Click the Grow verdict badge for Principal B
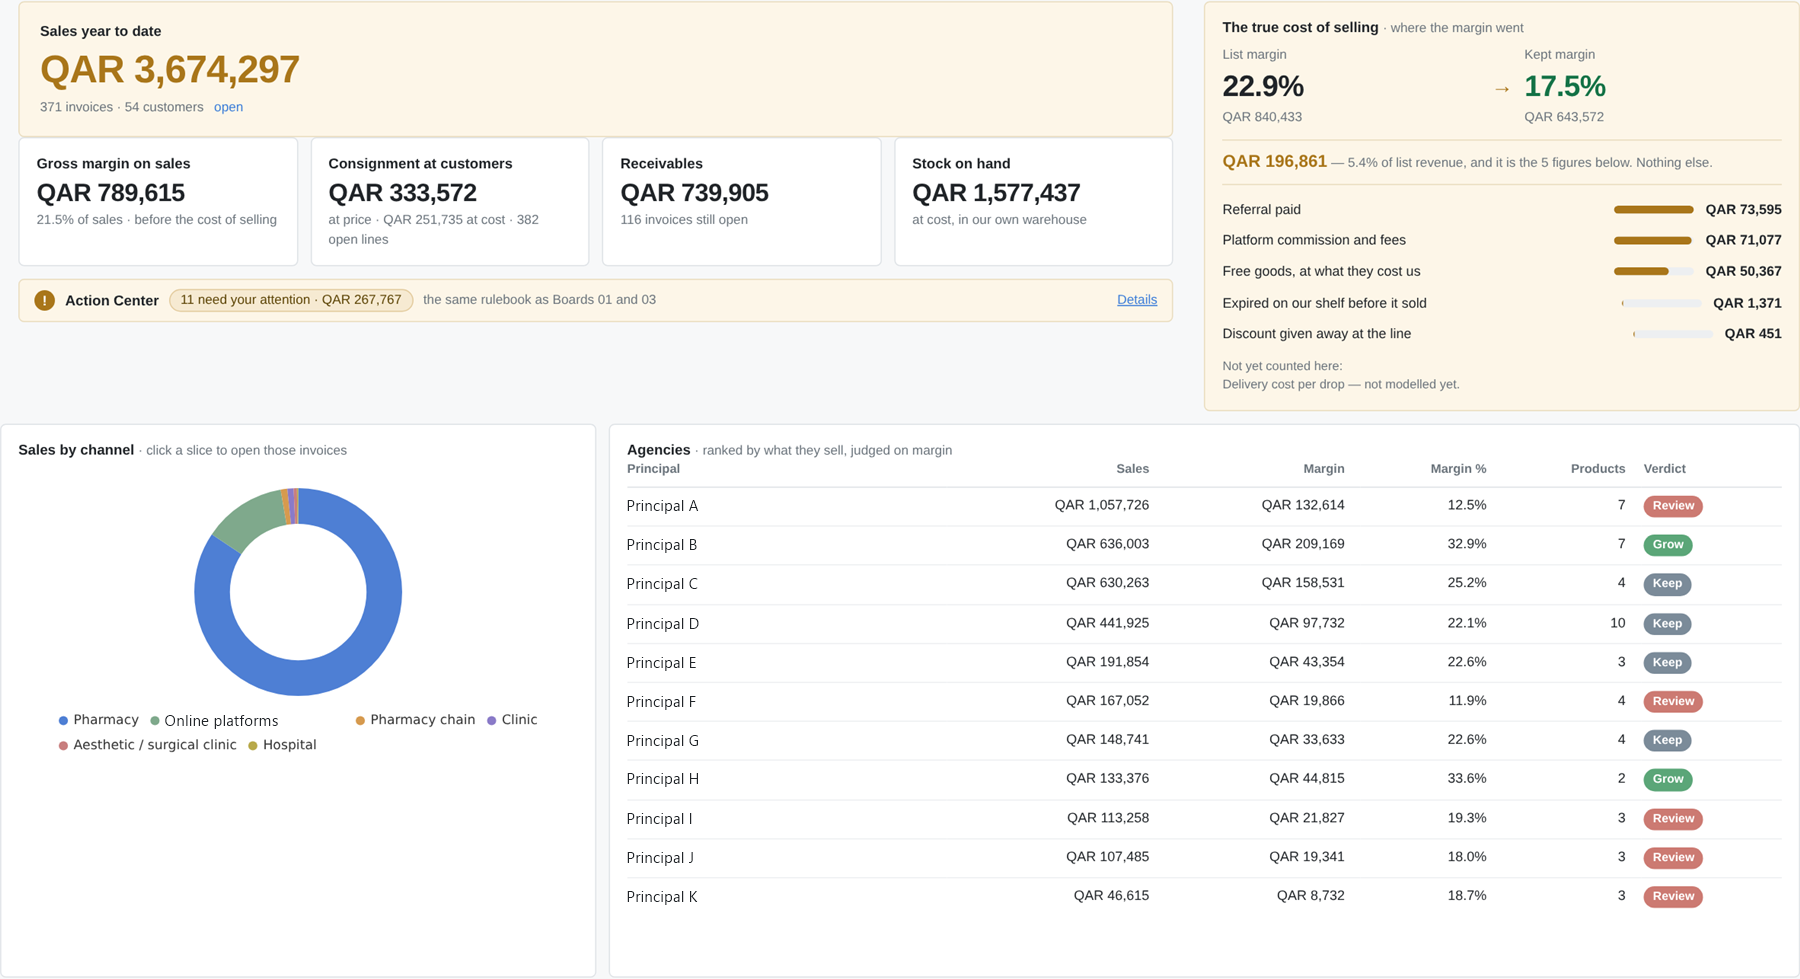 tap(1668, 545)
